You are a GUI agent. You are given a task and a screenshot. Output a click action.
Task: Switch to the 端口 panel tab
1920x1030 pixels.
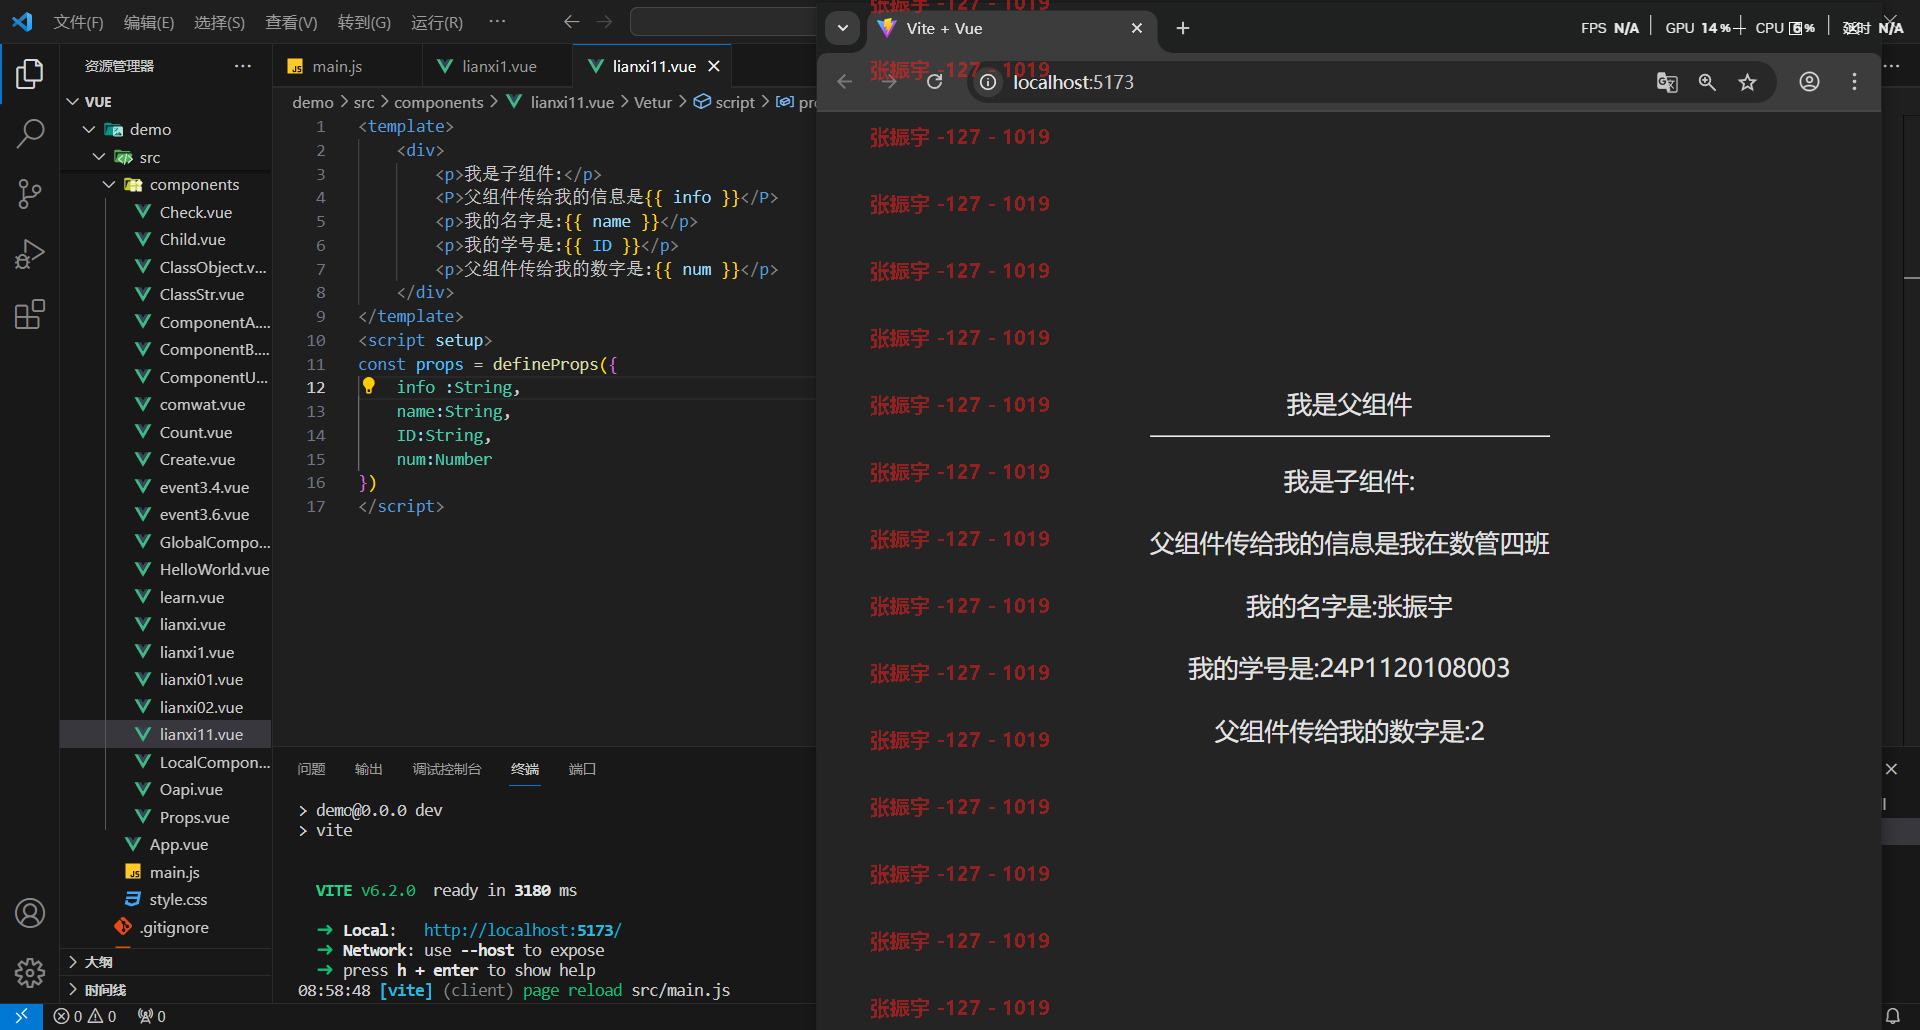582,769
